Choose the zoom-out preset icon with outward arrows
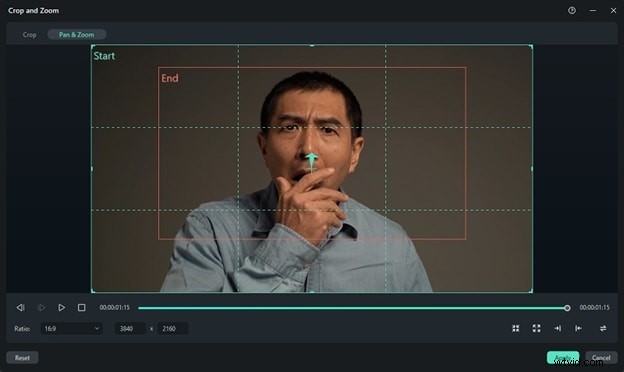 click(536, 328)
